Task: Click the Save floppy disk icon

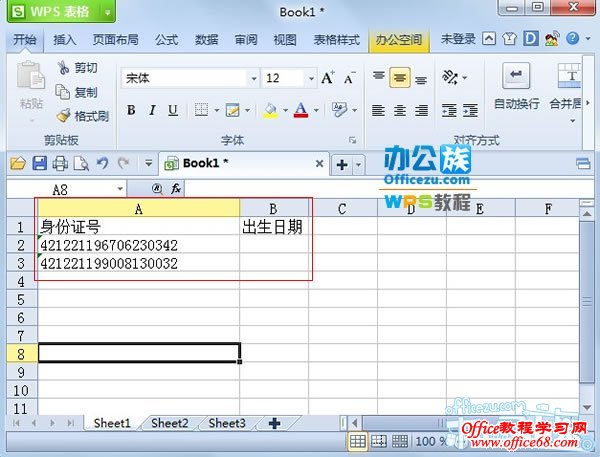Action: (x=39, y=163)
